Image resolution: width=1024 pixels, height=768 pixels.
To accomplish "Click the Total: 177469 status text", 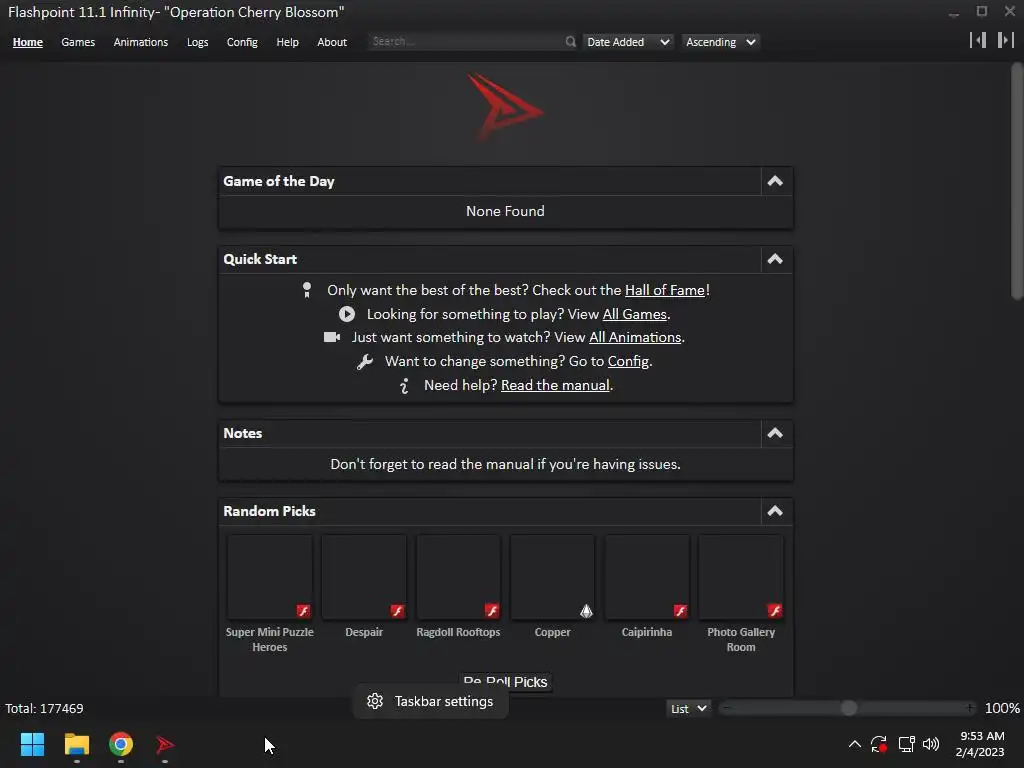I will pos(44,709).
